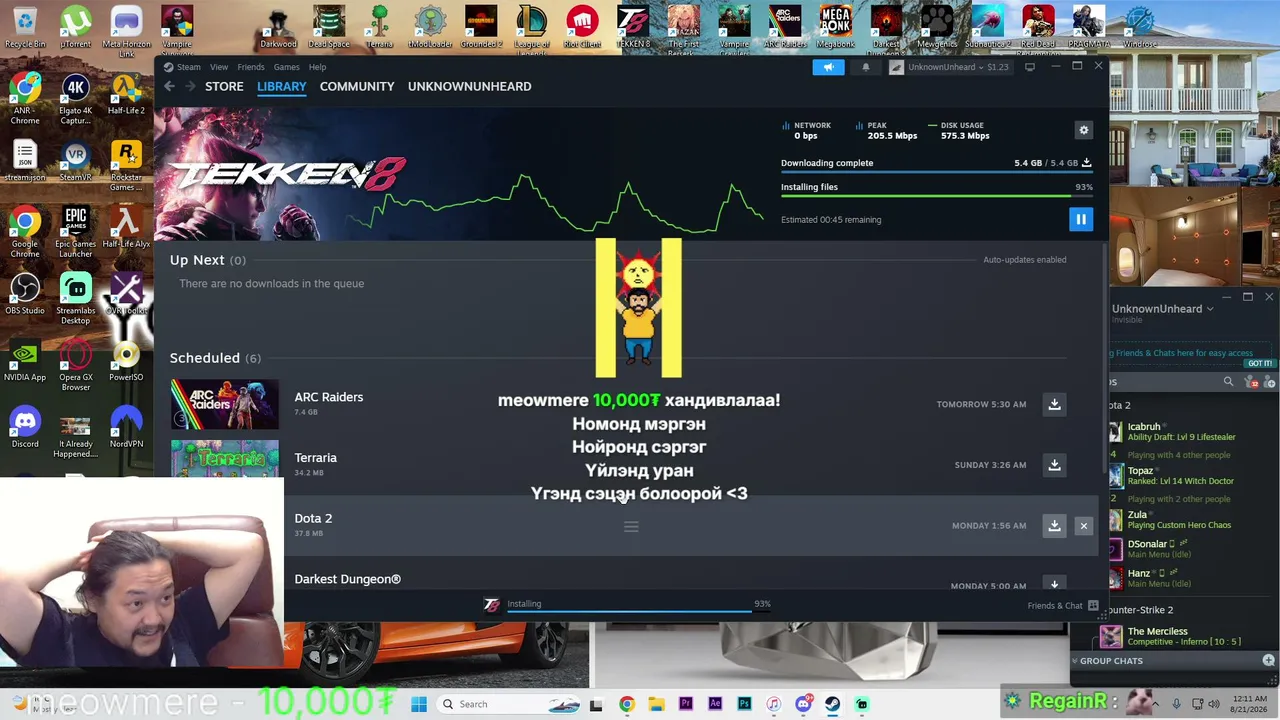
Task: Enter Steam Big Picture mode
Action: pos(1030,67)
